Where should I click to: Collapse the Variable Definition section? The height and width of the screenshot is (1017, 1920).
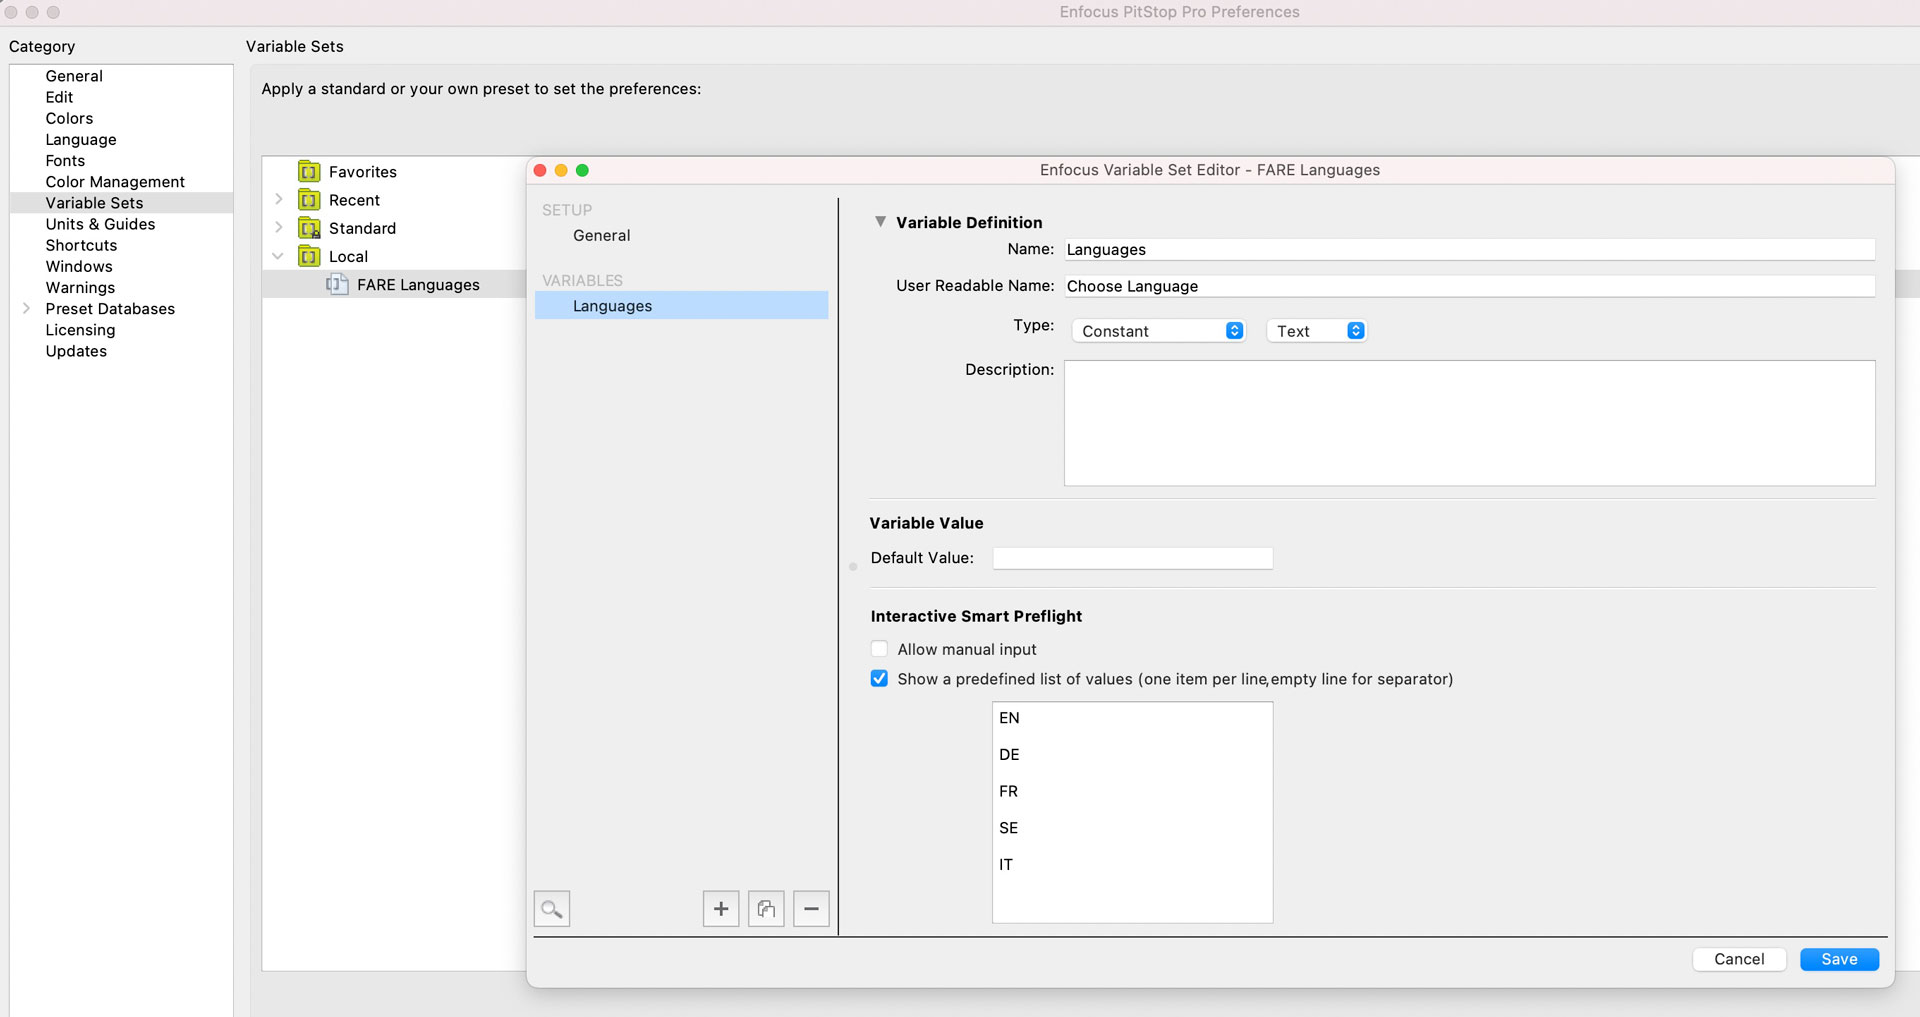[x=880, y=222]
